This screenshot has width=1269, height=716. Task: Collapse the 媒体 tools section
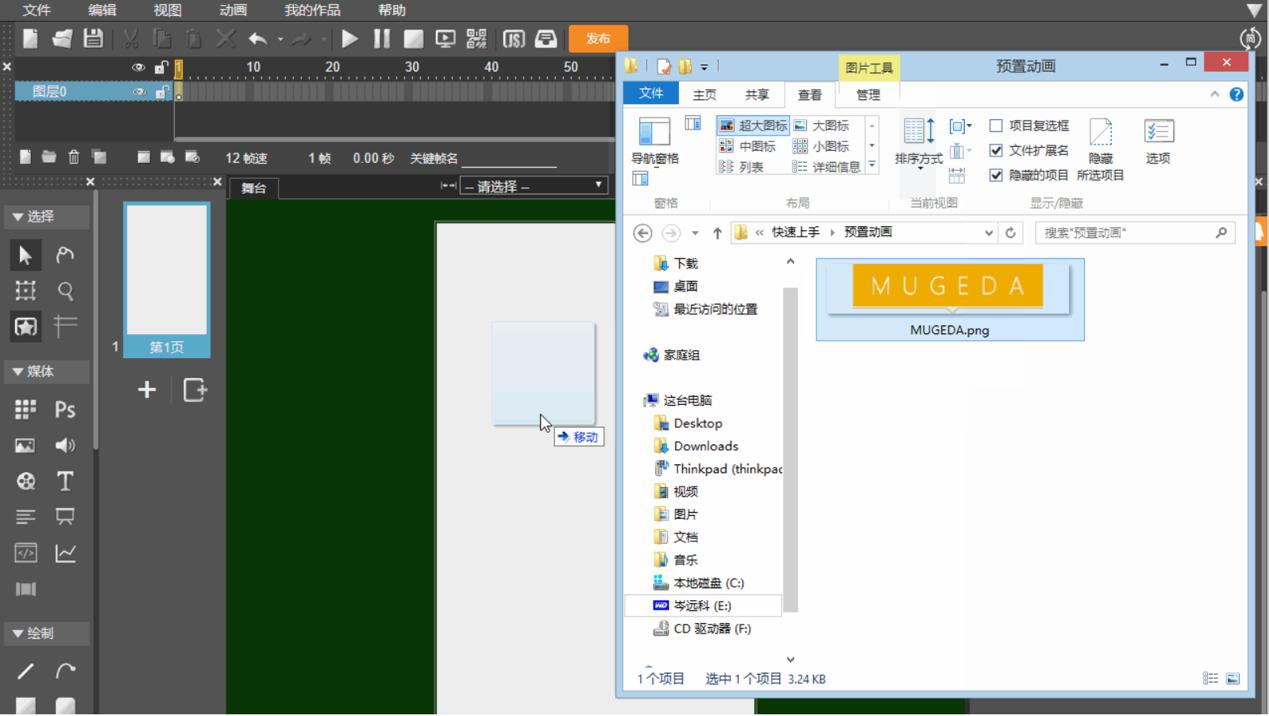click(18, 372)
